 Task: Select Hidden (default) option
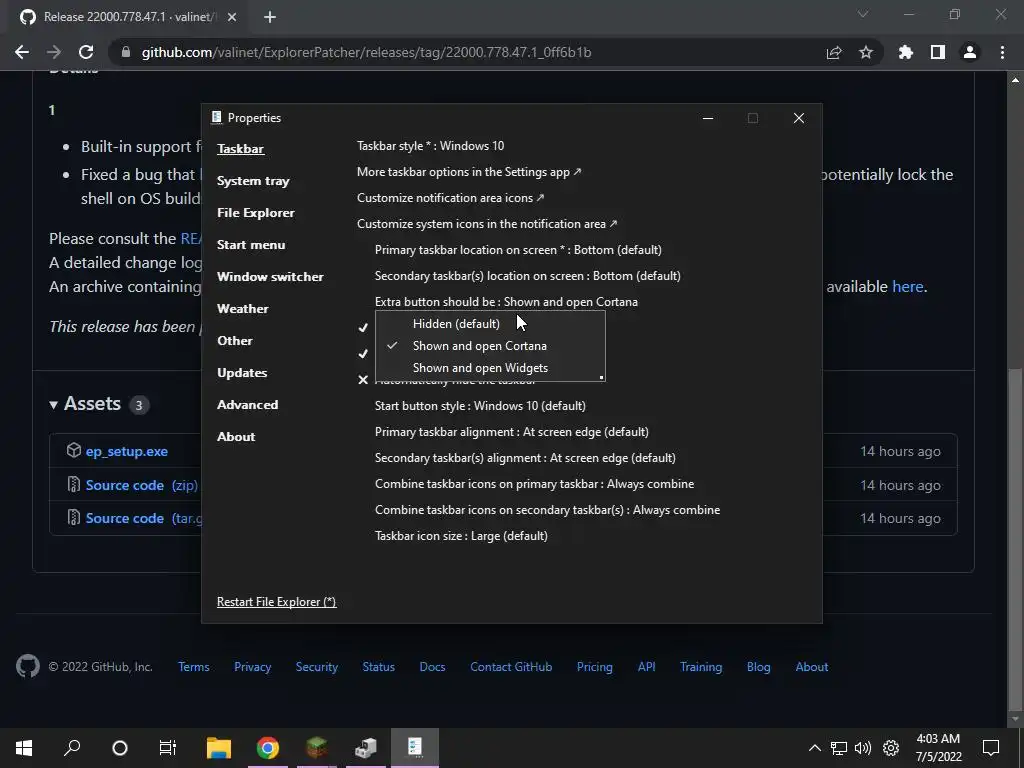point(490,324)
